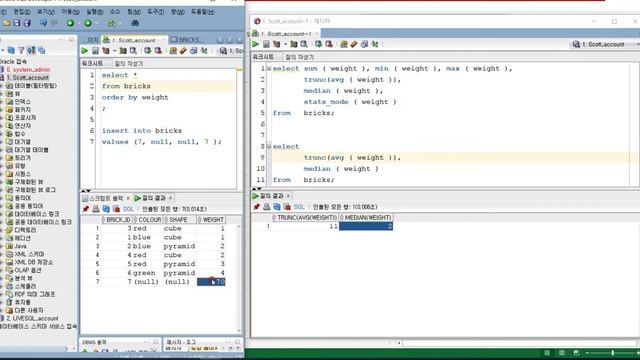This screenshot has height=360, width=640.
Task: Click Run Statement in floating Scott_account-1 window
Action: click(256, 44)
